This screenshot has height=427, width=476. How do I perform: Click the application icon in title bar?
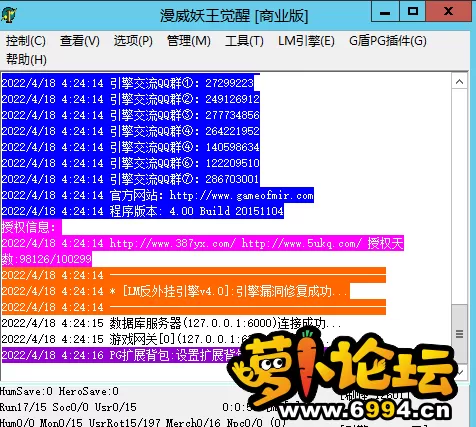[x=9, y=14]
